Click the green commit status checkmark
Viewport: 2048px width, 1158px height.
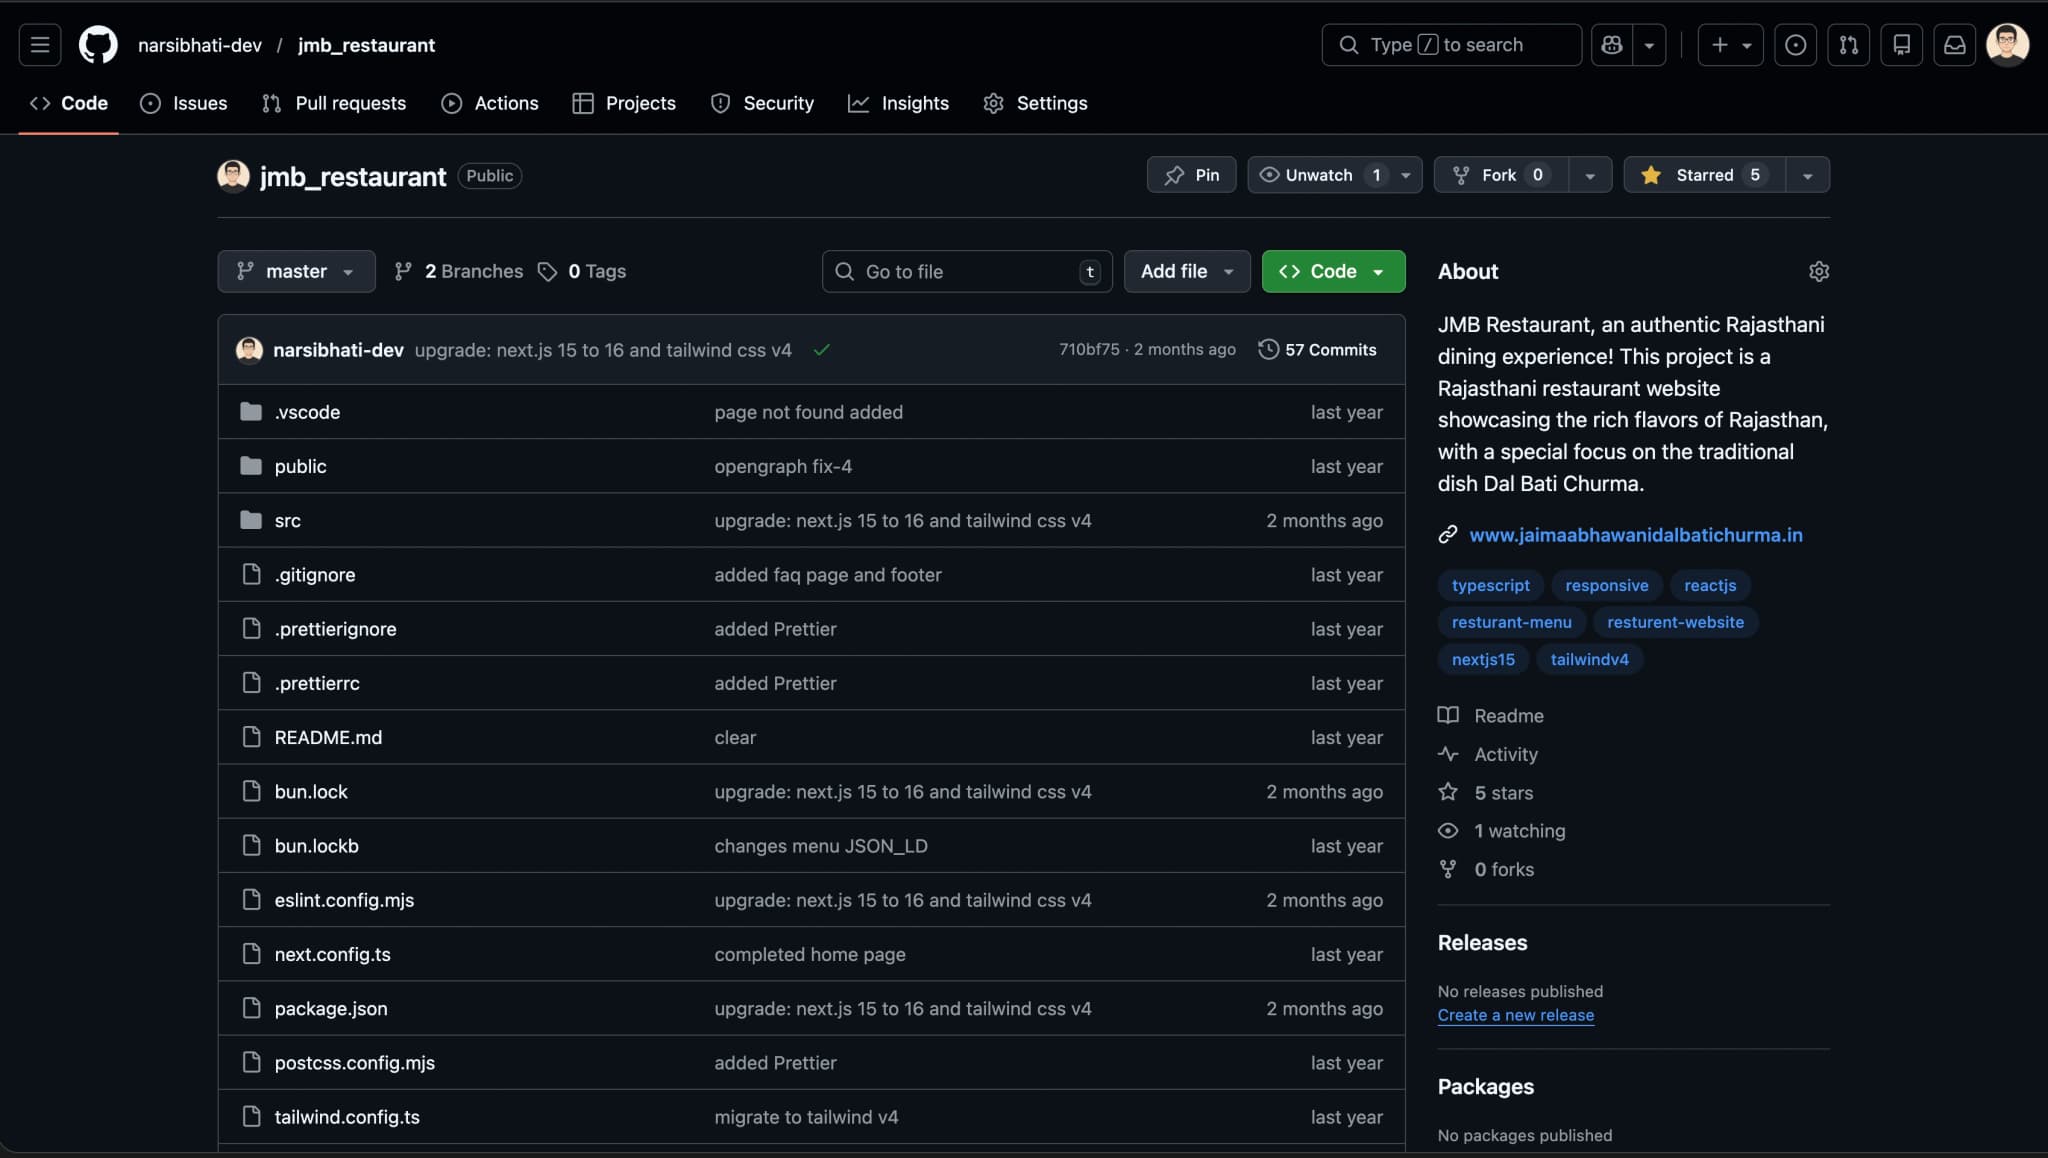point(821,350)
